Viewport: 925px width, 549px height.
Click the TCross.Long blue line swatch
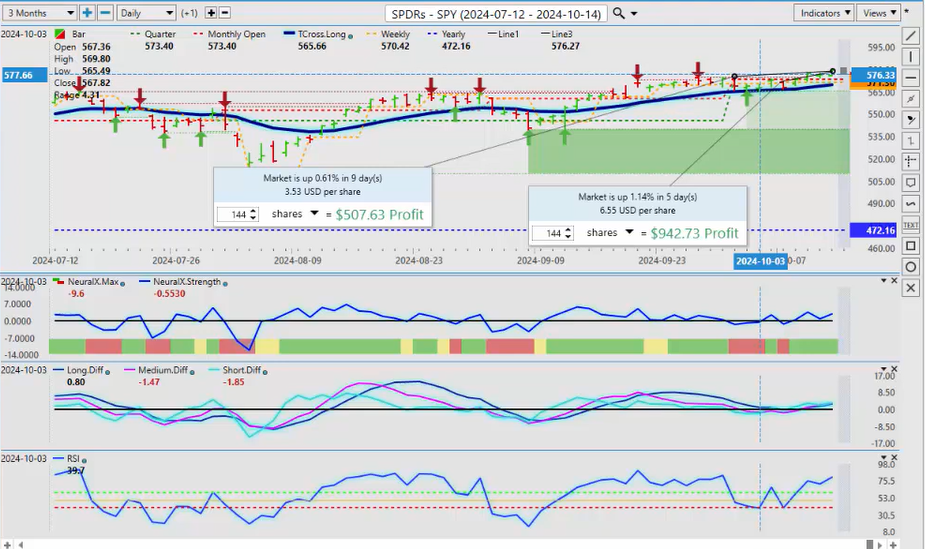(288, 34)
